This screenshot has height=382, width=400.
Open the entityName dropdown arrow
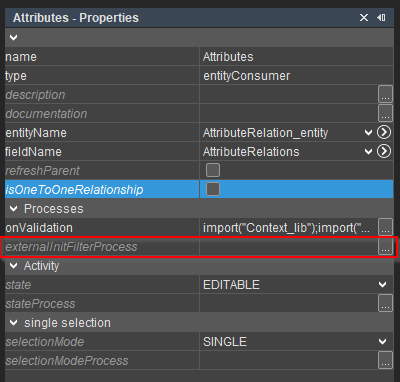368,133
